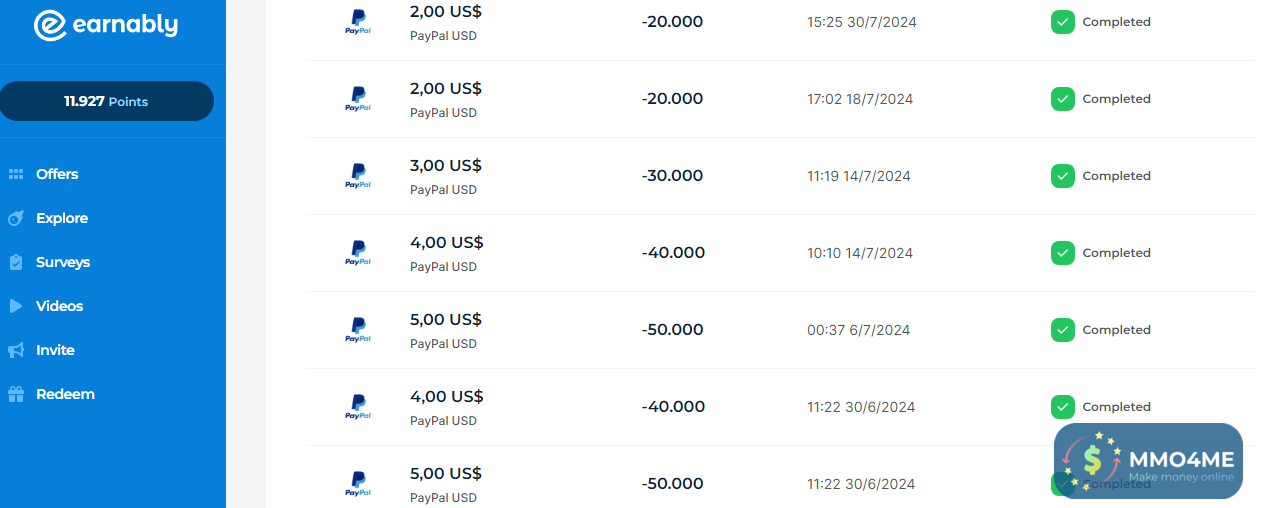The width and height of the screenshot is (1265, 508).
Task: Click the Videos play icon
Action: (x=16, y=306)
